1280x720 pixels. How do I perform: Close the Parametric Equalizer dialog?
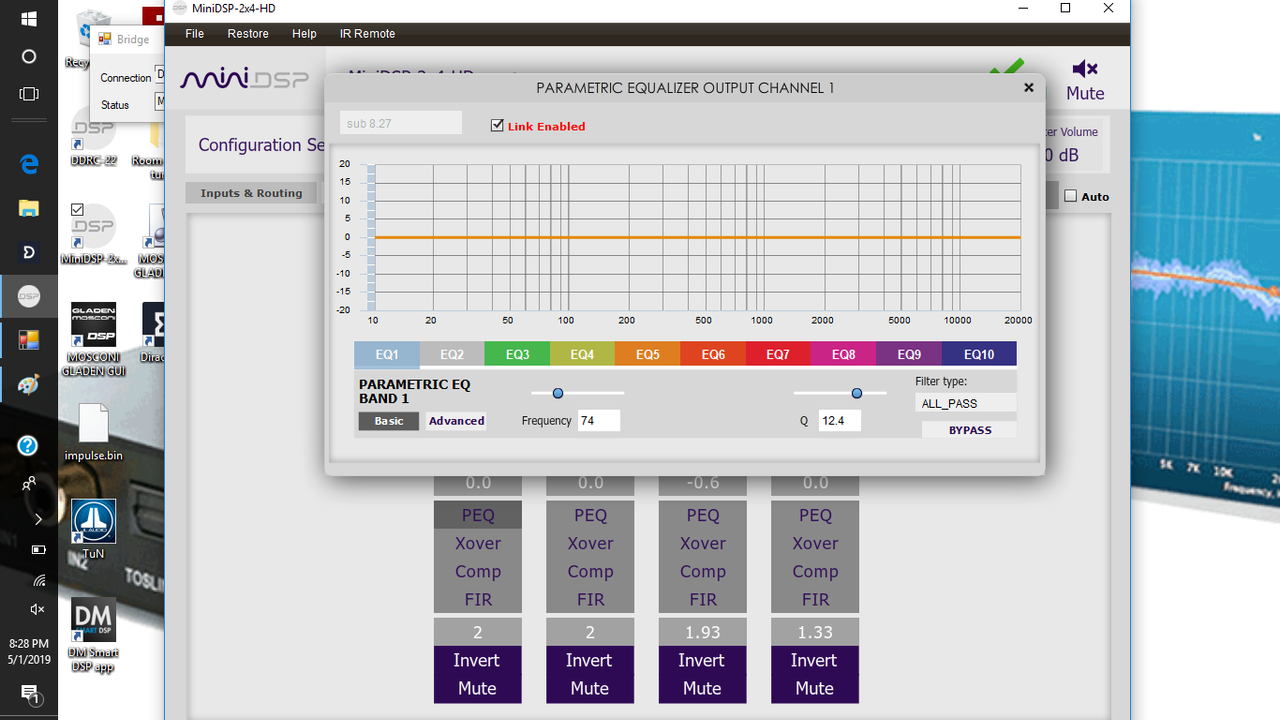[x=1028, y=88]
